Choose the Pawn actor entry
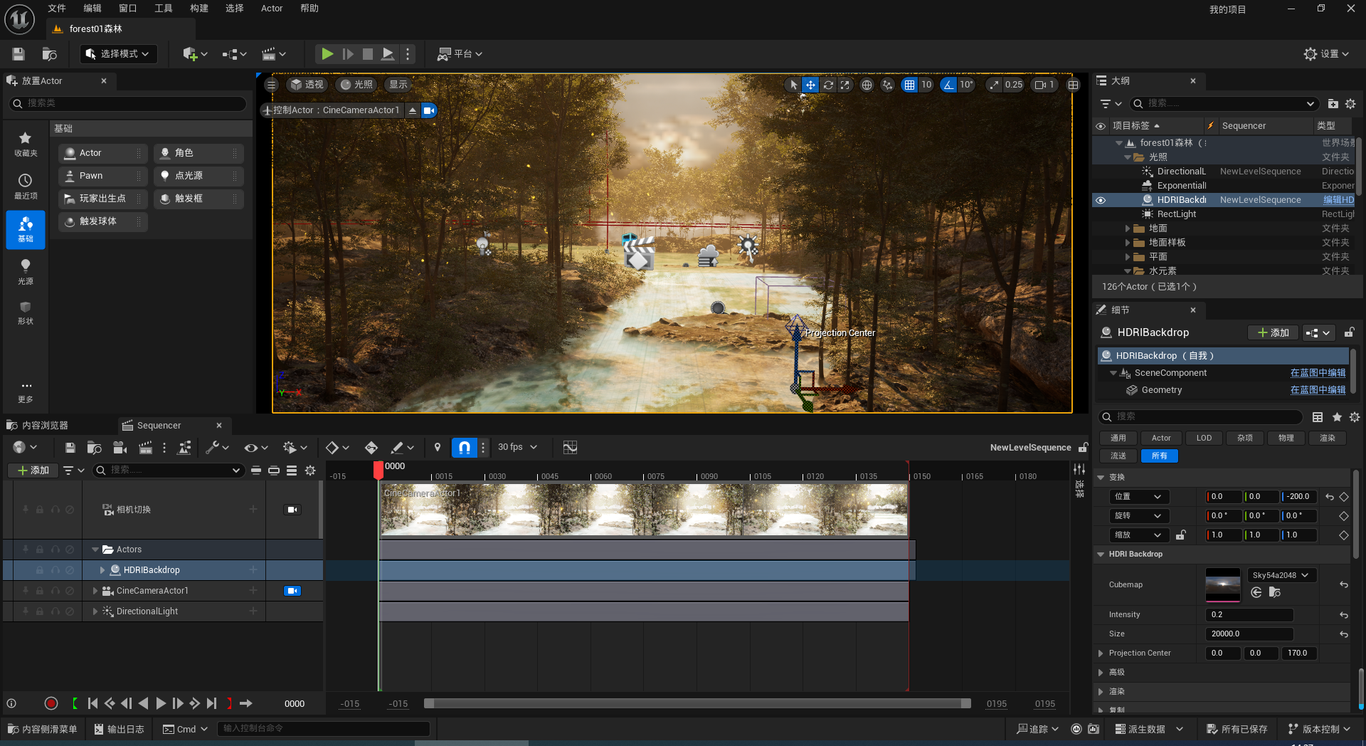 (x=103, y=175)
